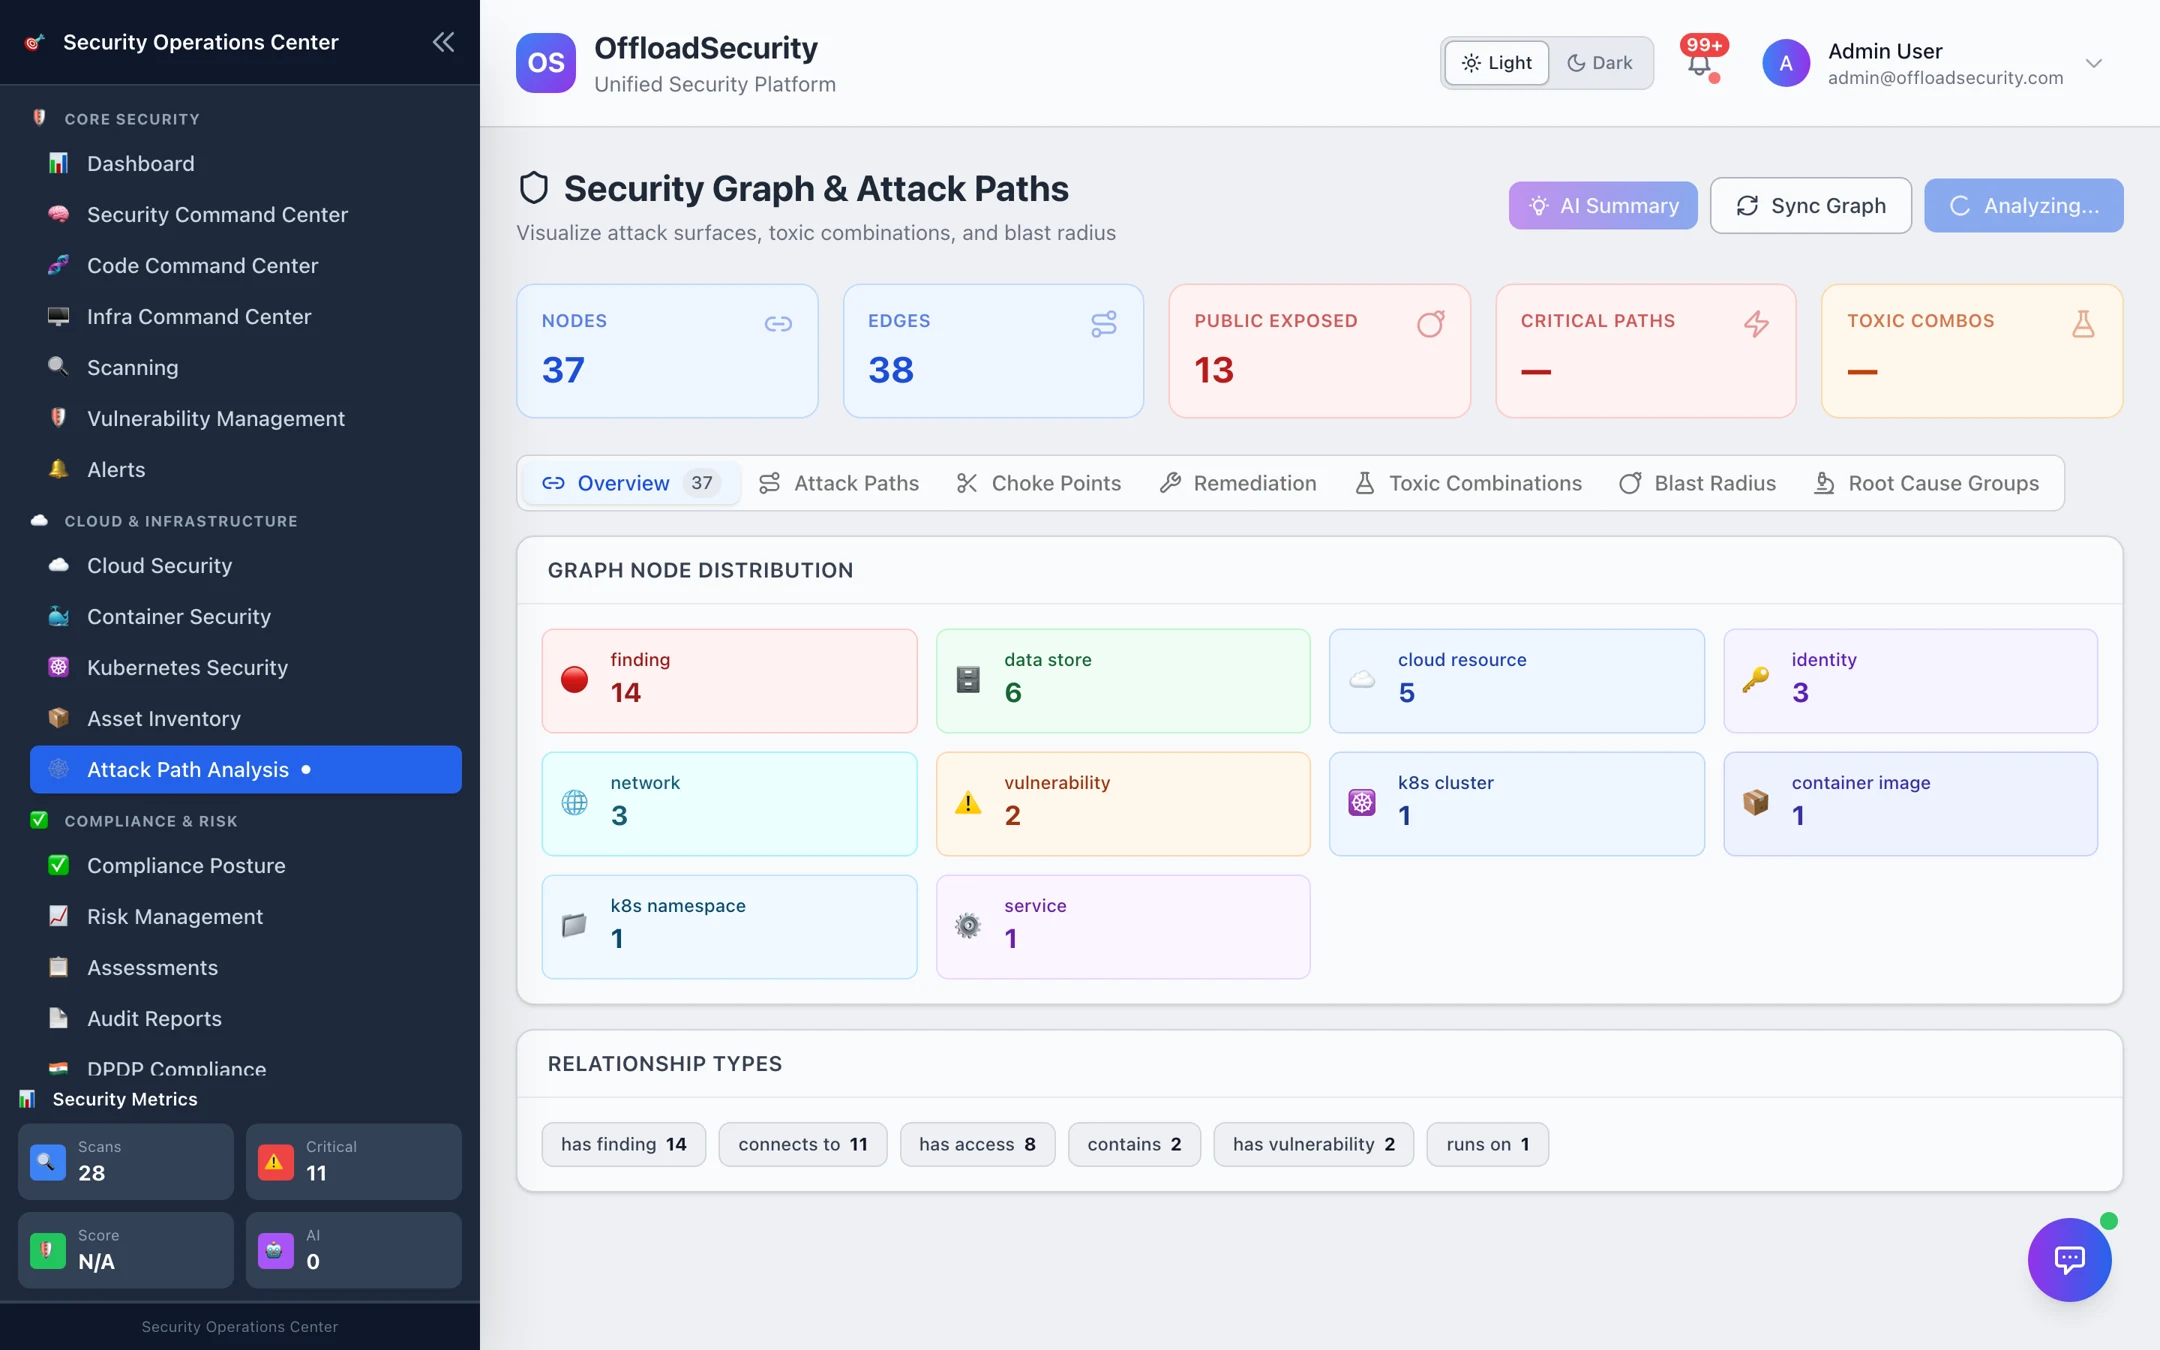Click the Admin User avatar circle
Screen dimensions: 2160x1350
click(1785, 63)
